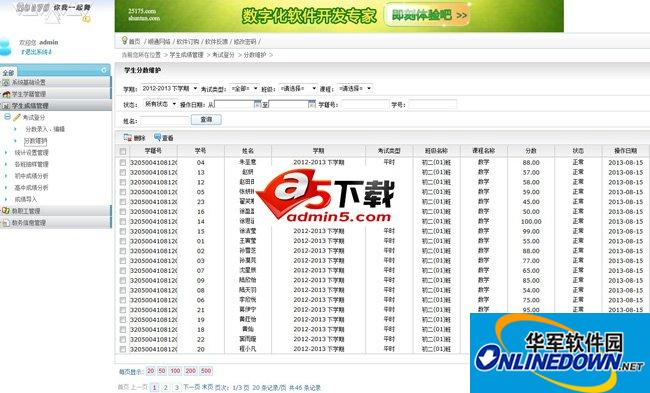This screenshot has height=393, width=650.
Task: Click the 学号 input field
Action: 433,104
